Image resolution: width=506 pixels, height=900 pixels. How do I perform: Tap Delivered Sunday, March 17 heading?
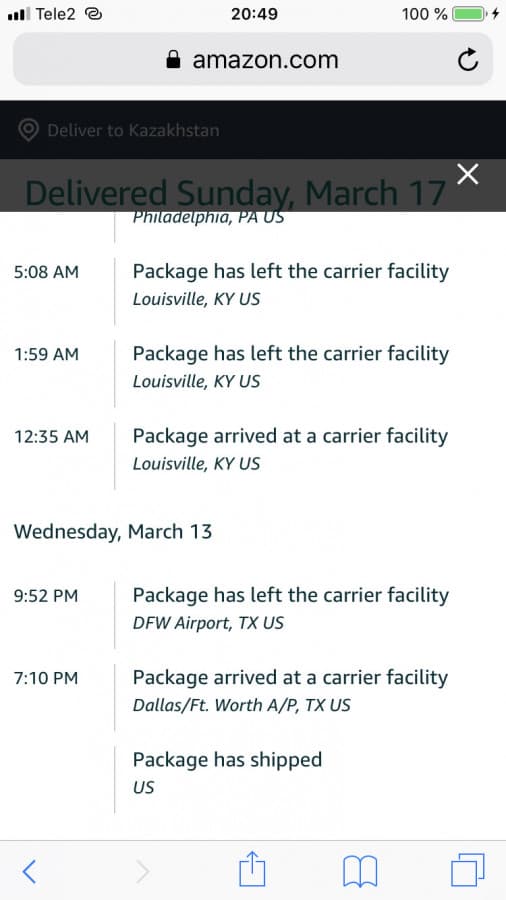(236, 193)
